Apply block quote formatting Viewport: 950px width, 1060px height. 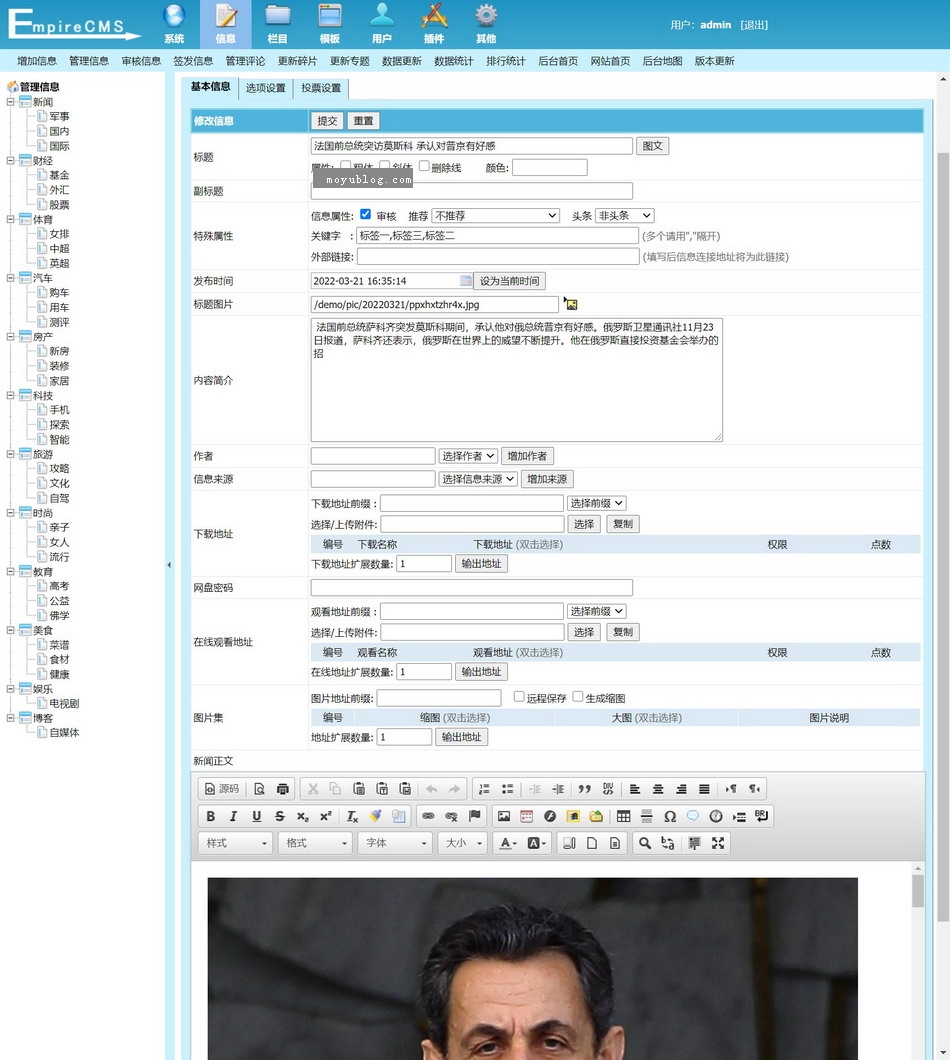[585, 789]
